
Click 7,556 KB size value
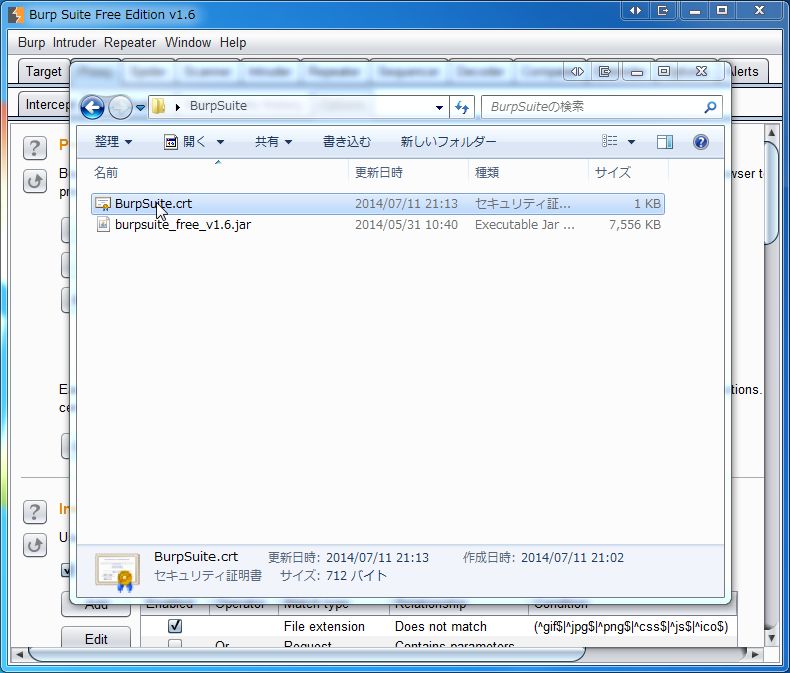point(635,225)
